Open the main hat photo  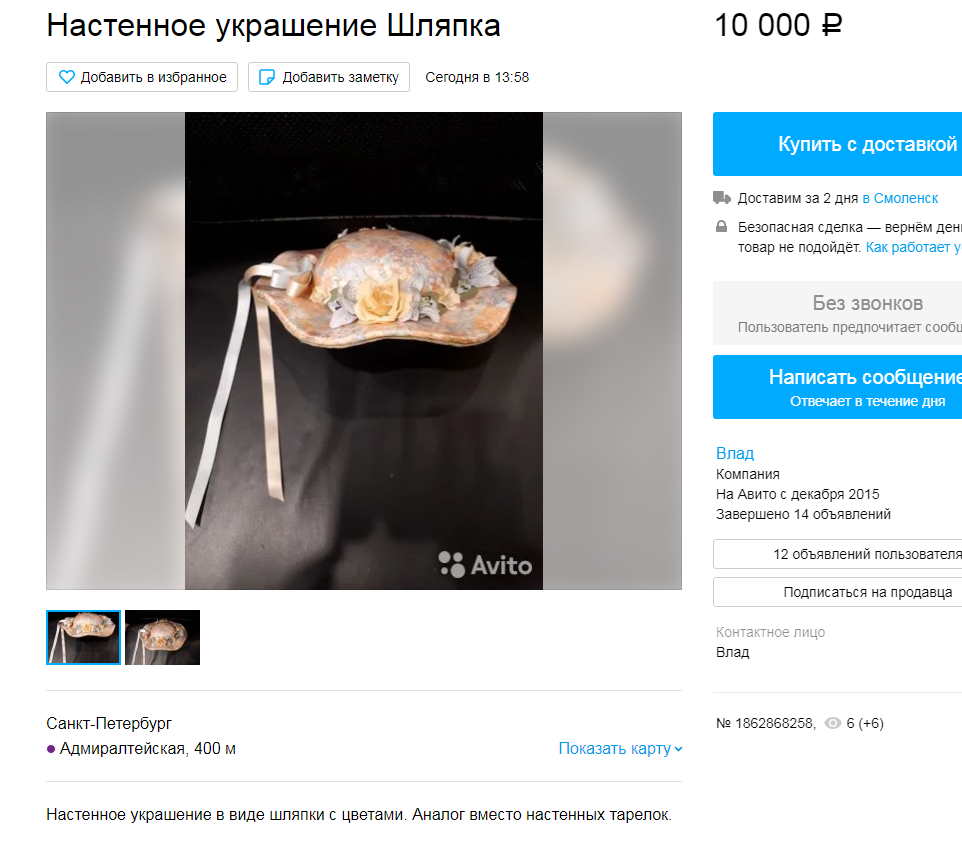(364, 351)
